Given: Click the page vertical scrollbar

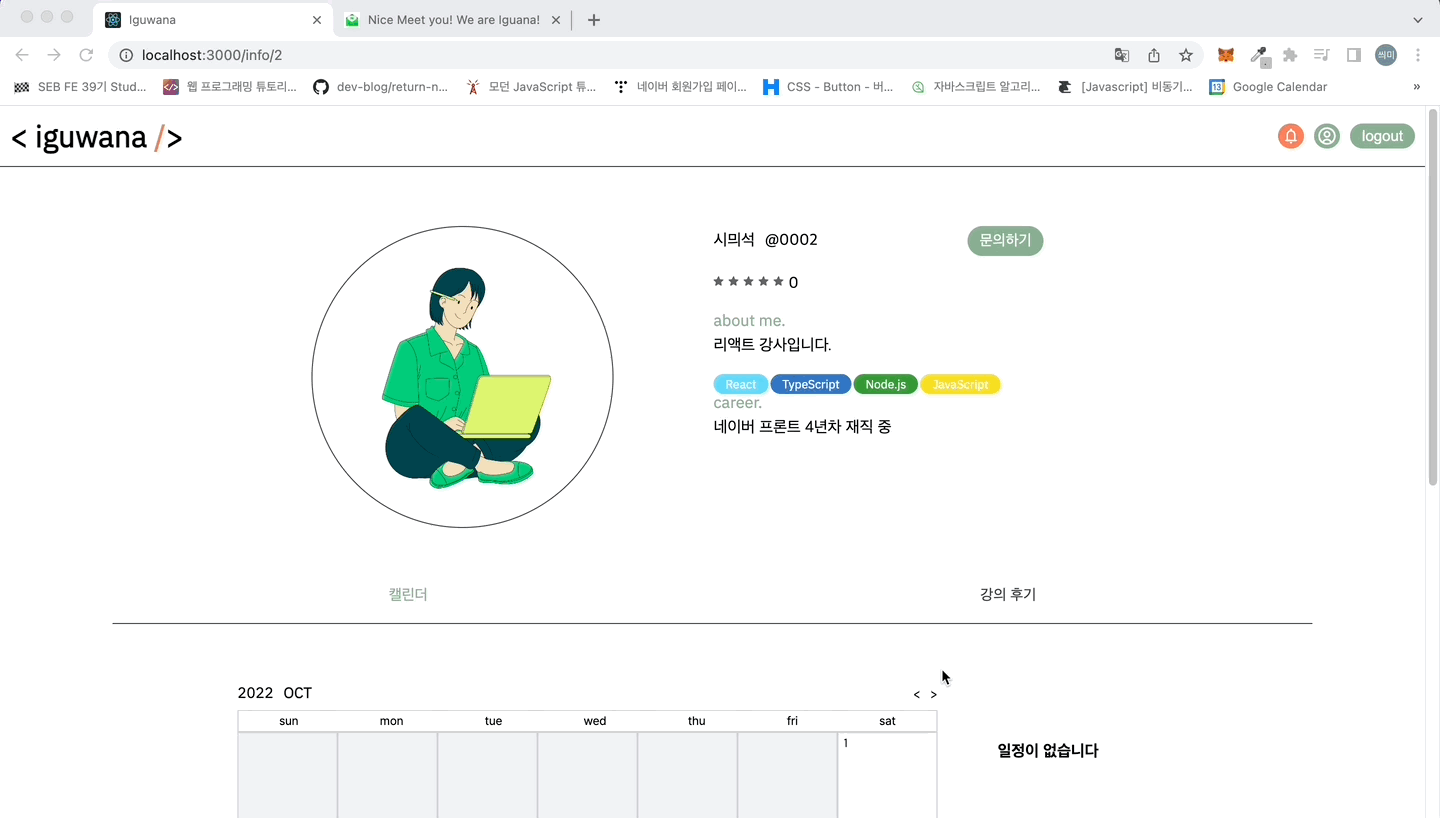Looking at the screenshot, I should coord(1432,300).
